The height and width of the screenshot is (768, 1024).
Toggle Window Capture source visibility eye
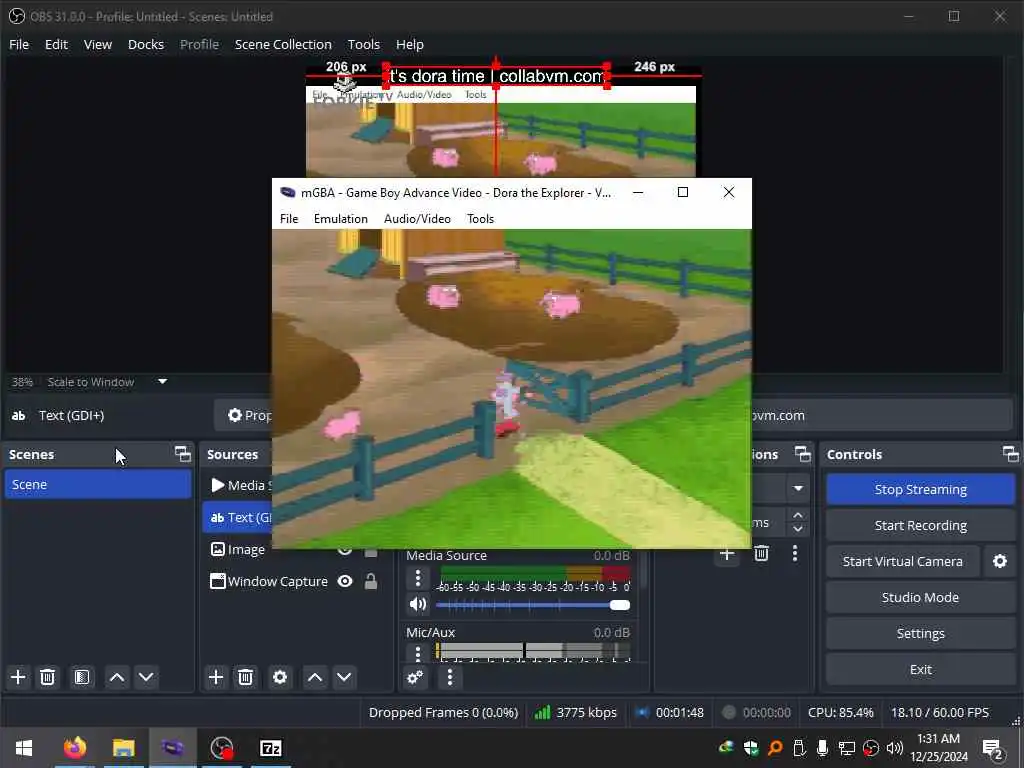[x=345, y=581]
